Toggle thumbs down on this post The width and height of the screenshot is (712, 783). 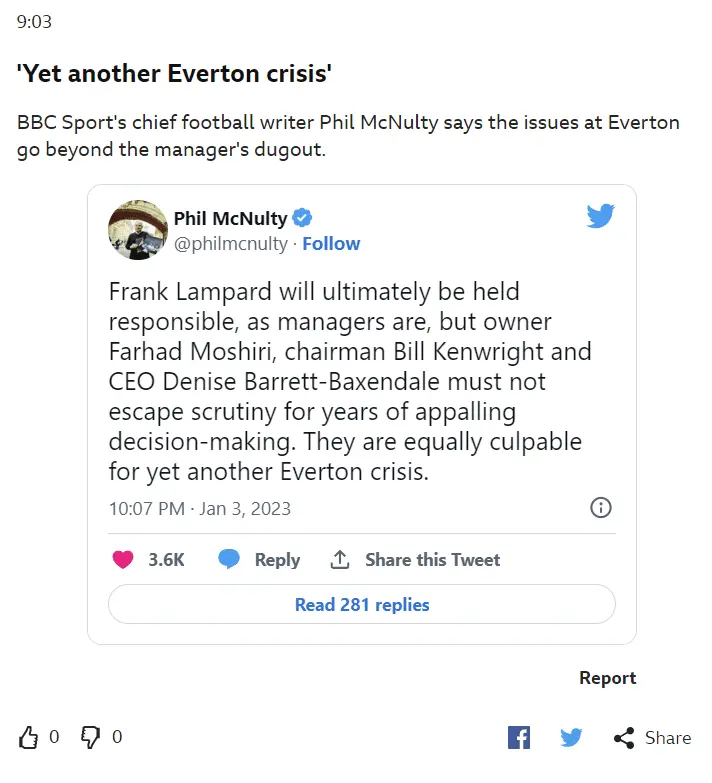click(x=91, y=738)
